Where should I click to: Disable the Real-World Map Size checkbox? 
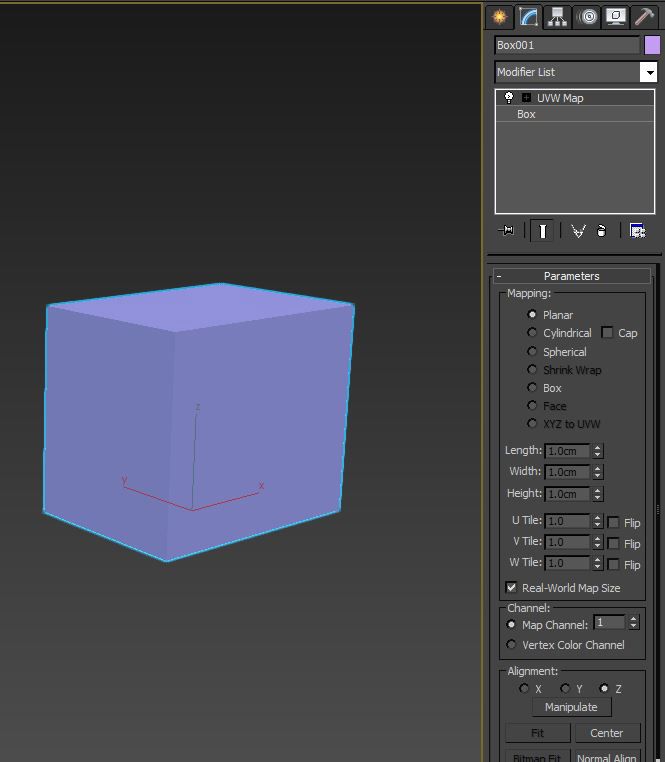(512, 588)
